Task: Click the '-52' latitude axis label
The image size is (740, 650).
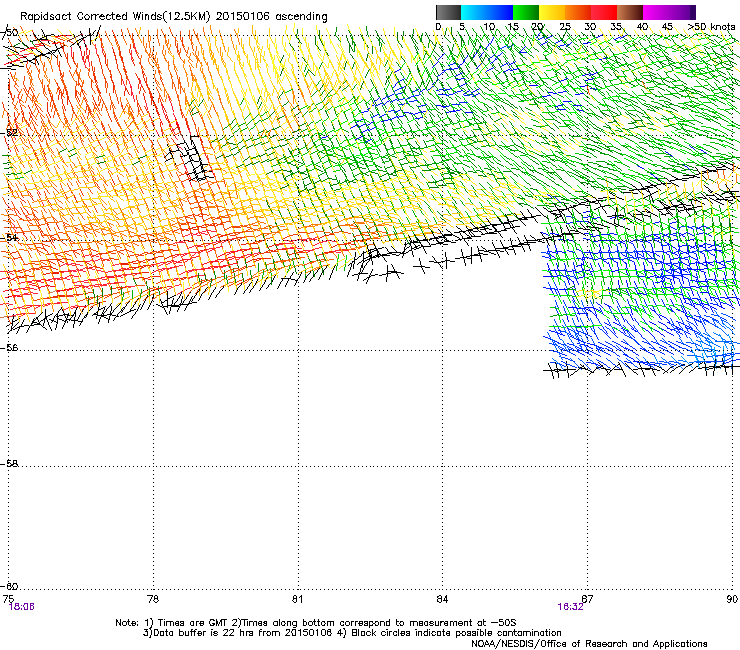Action: coord(9,133)
